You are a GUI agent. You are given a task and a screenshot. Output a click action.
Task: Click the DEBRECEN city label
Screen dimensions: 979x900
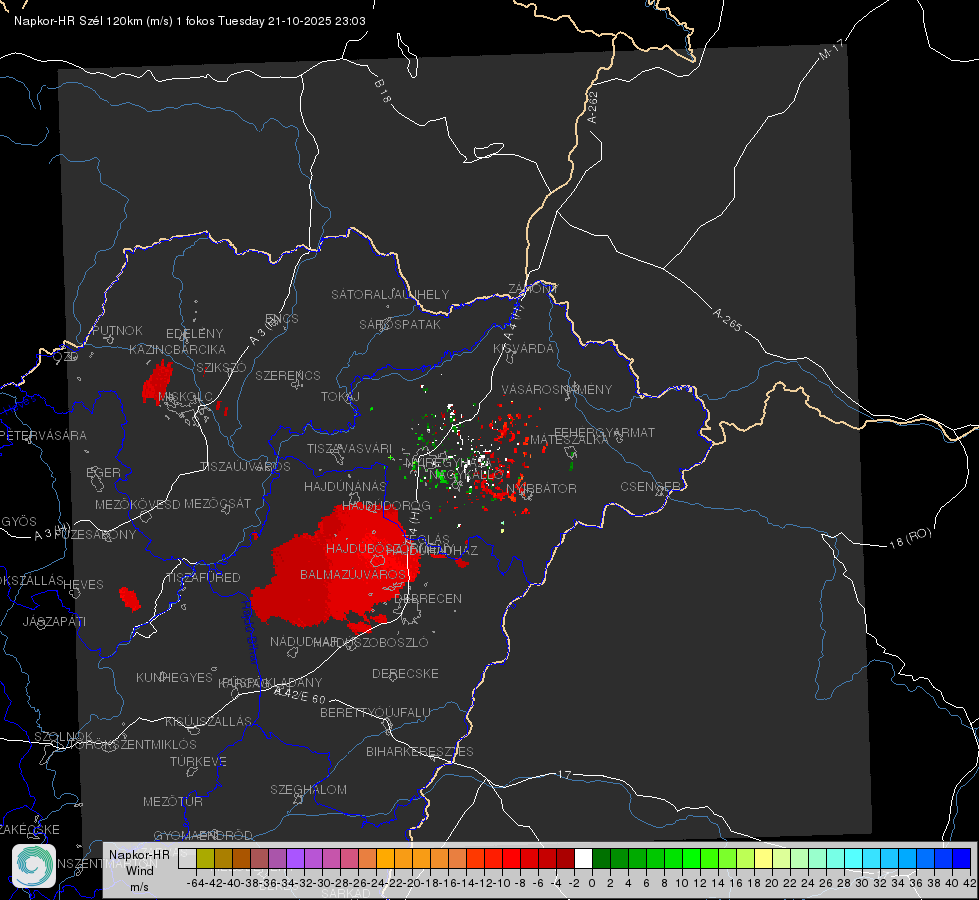coord(428,598)
